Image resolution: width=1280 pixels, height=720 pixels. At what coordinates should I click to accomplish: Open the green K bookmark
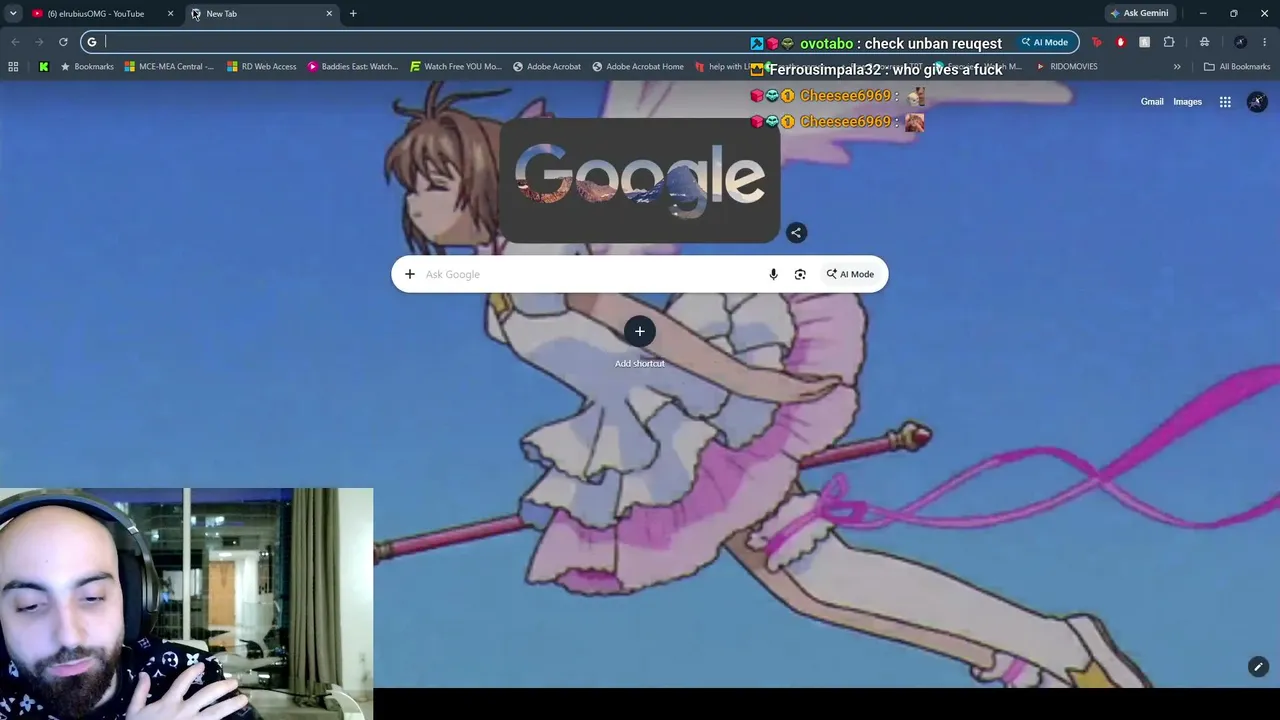click(x=44, y=67)
